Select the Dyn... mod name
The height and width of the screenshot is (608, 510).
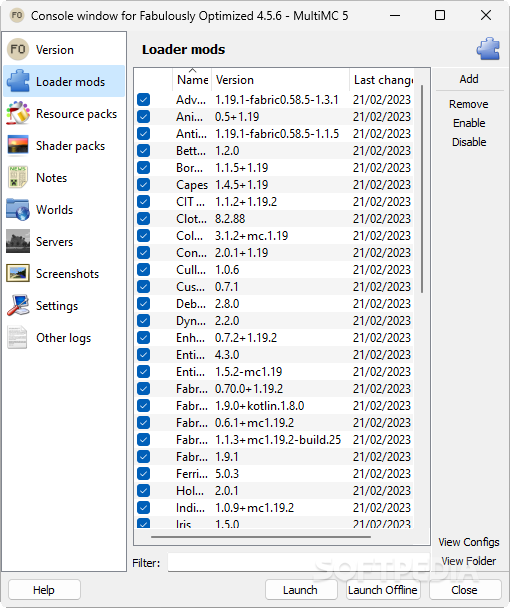tap(191, 321)
